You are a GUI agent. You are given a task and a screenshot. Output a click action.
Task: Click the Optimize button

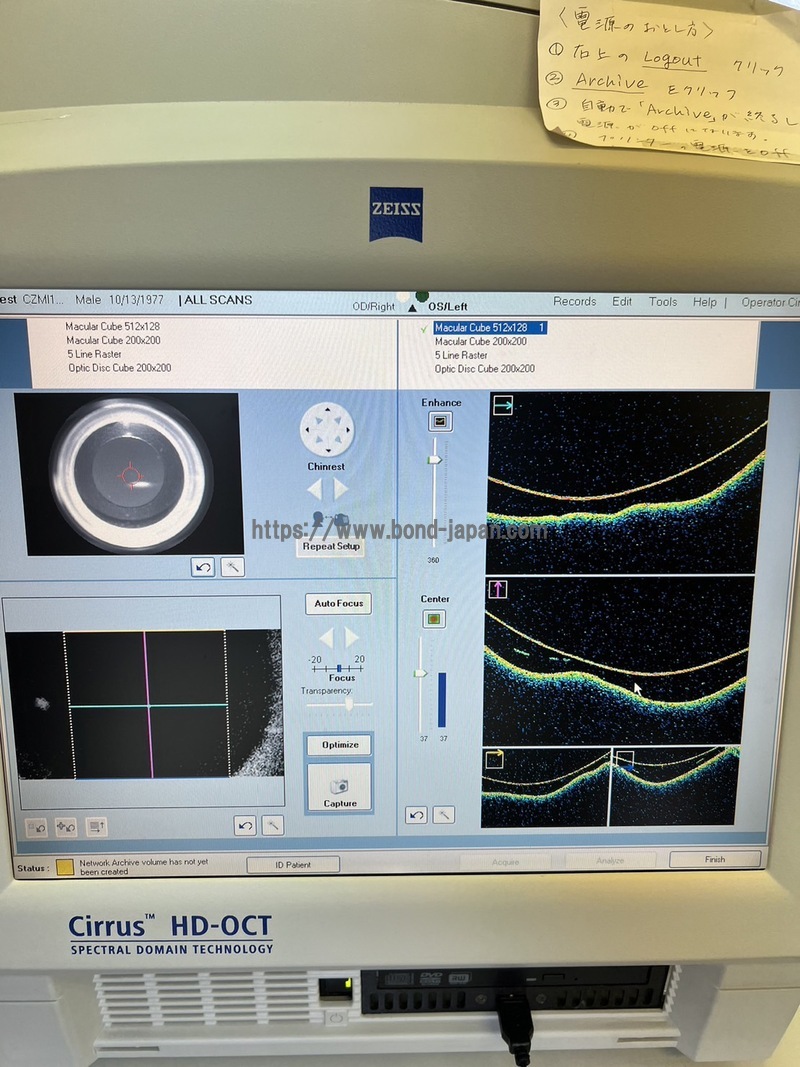(x=339, y=745)
